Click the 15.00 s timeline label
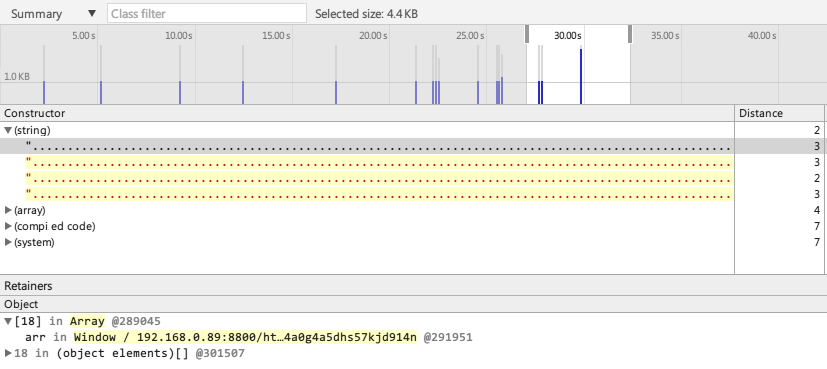The height and width of the screenshot is (369, 827). click(x=276, y=36)
